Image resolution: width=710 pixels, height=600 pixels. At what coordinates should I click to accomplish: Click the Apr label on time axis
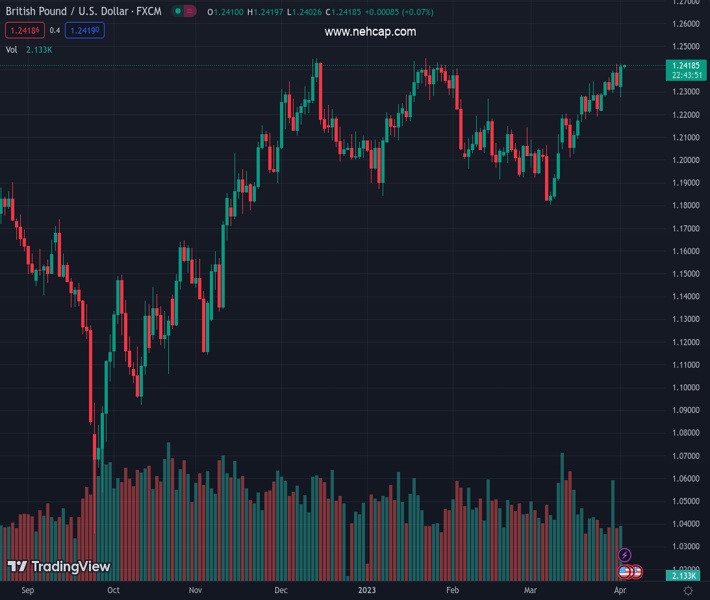point(618,591)
